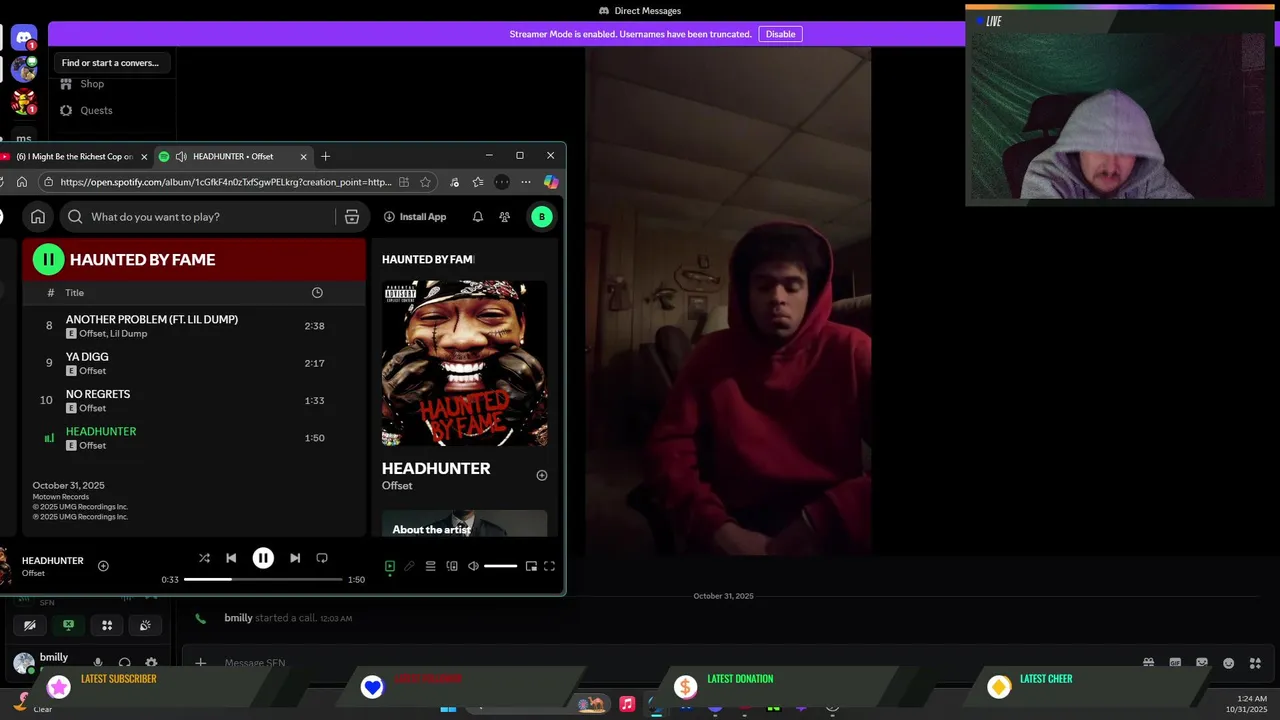Viewport: 1280px width, 720px height.
Task: Open Find or start a conversation box
Action: (110, 63)
